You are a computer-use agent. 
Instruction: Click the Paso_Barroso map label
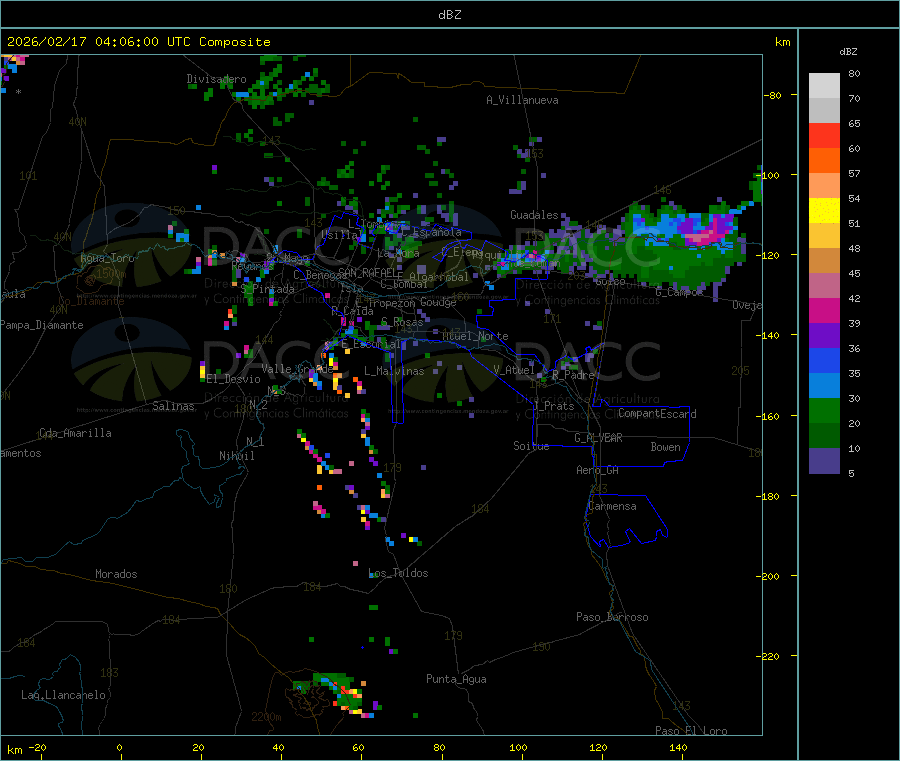(x=612, y=617)
